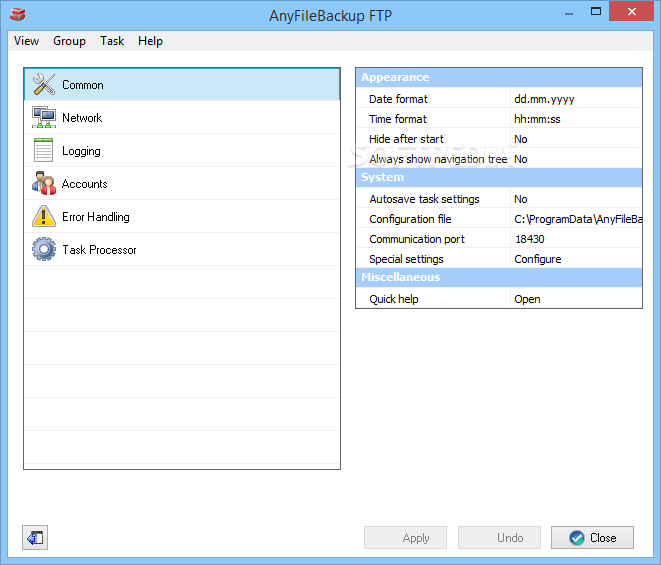The image size is (661, 565).
Task: Click the Accounts people icon
Action: click(43, 183)
